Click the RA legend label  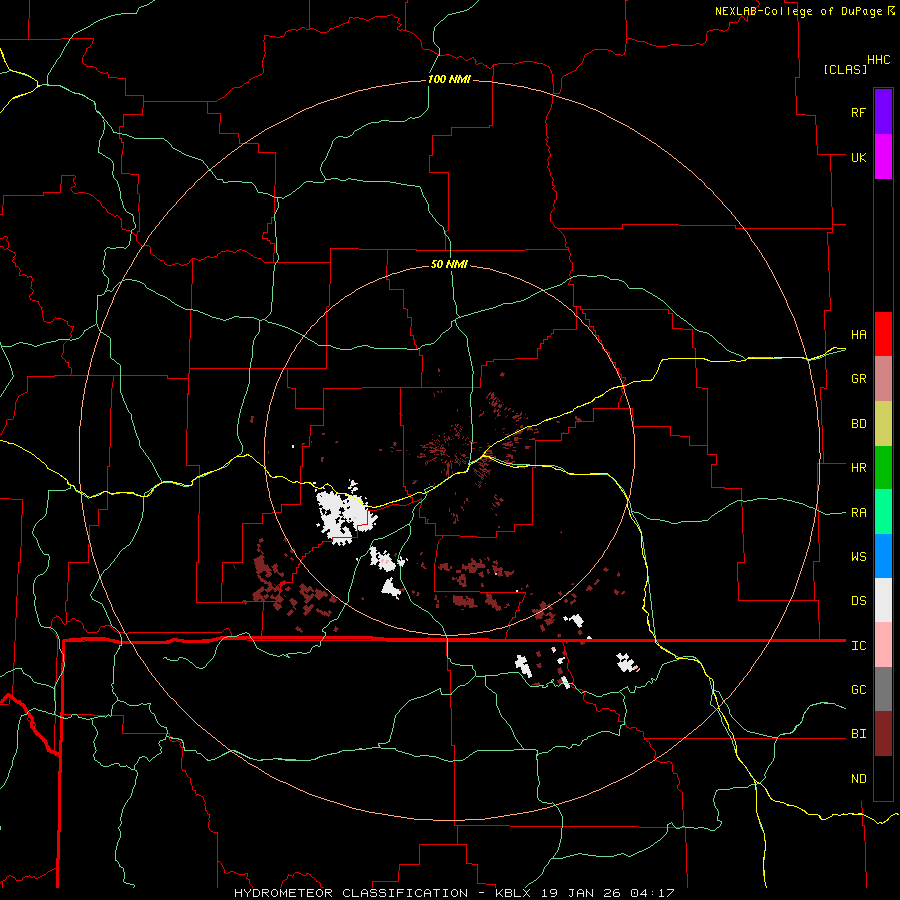[858, 513]
